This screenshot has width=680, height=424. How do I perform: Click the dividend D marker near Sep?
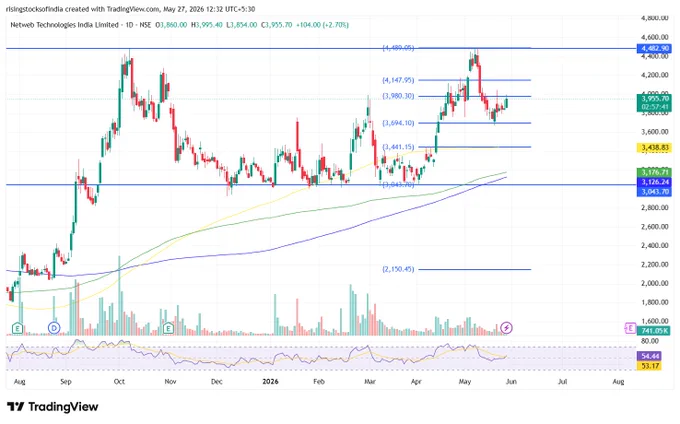[54, 328]
